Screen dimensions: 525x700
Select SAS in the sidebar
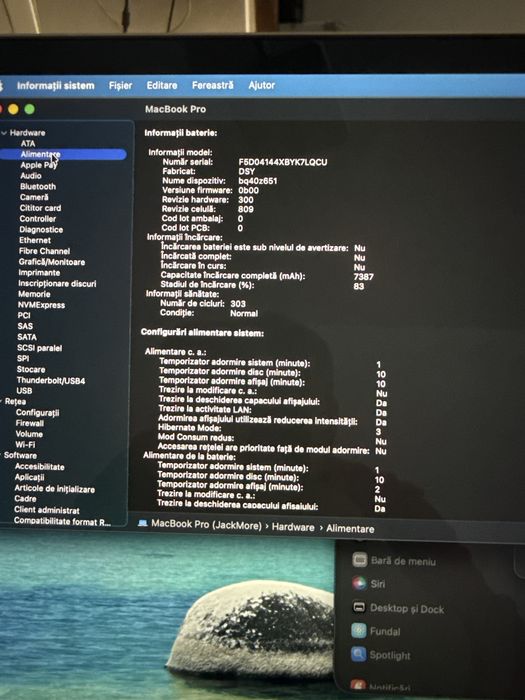point(25,326)
